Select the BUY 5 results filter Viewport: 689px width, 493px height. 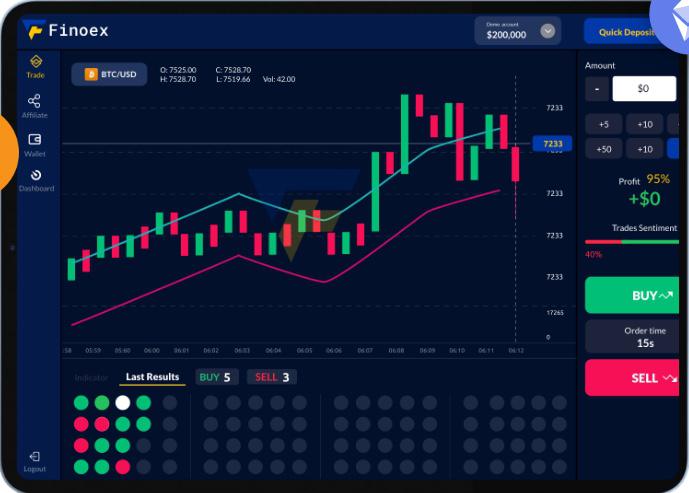tap(215, 377)
